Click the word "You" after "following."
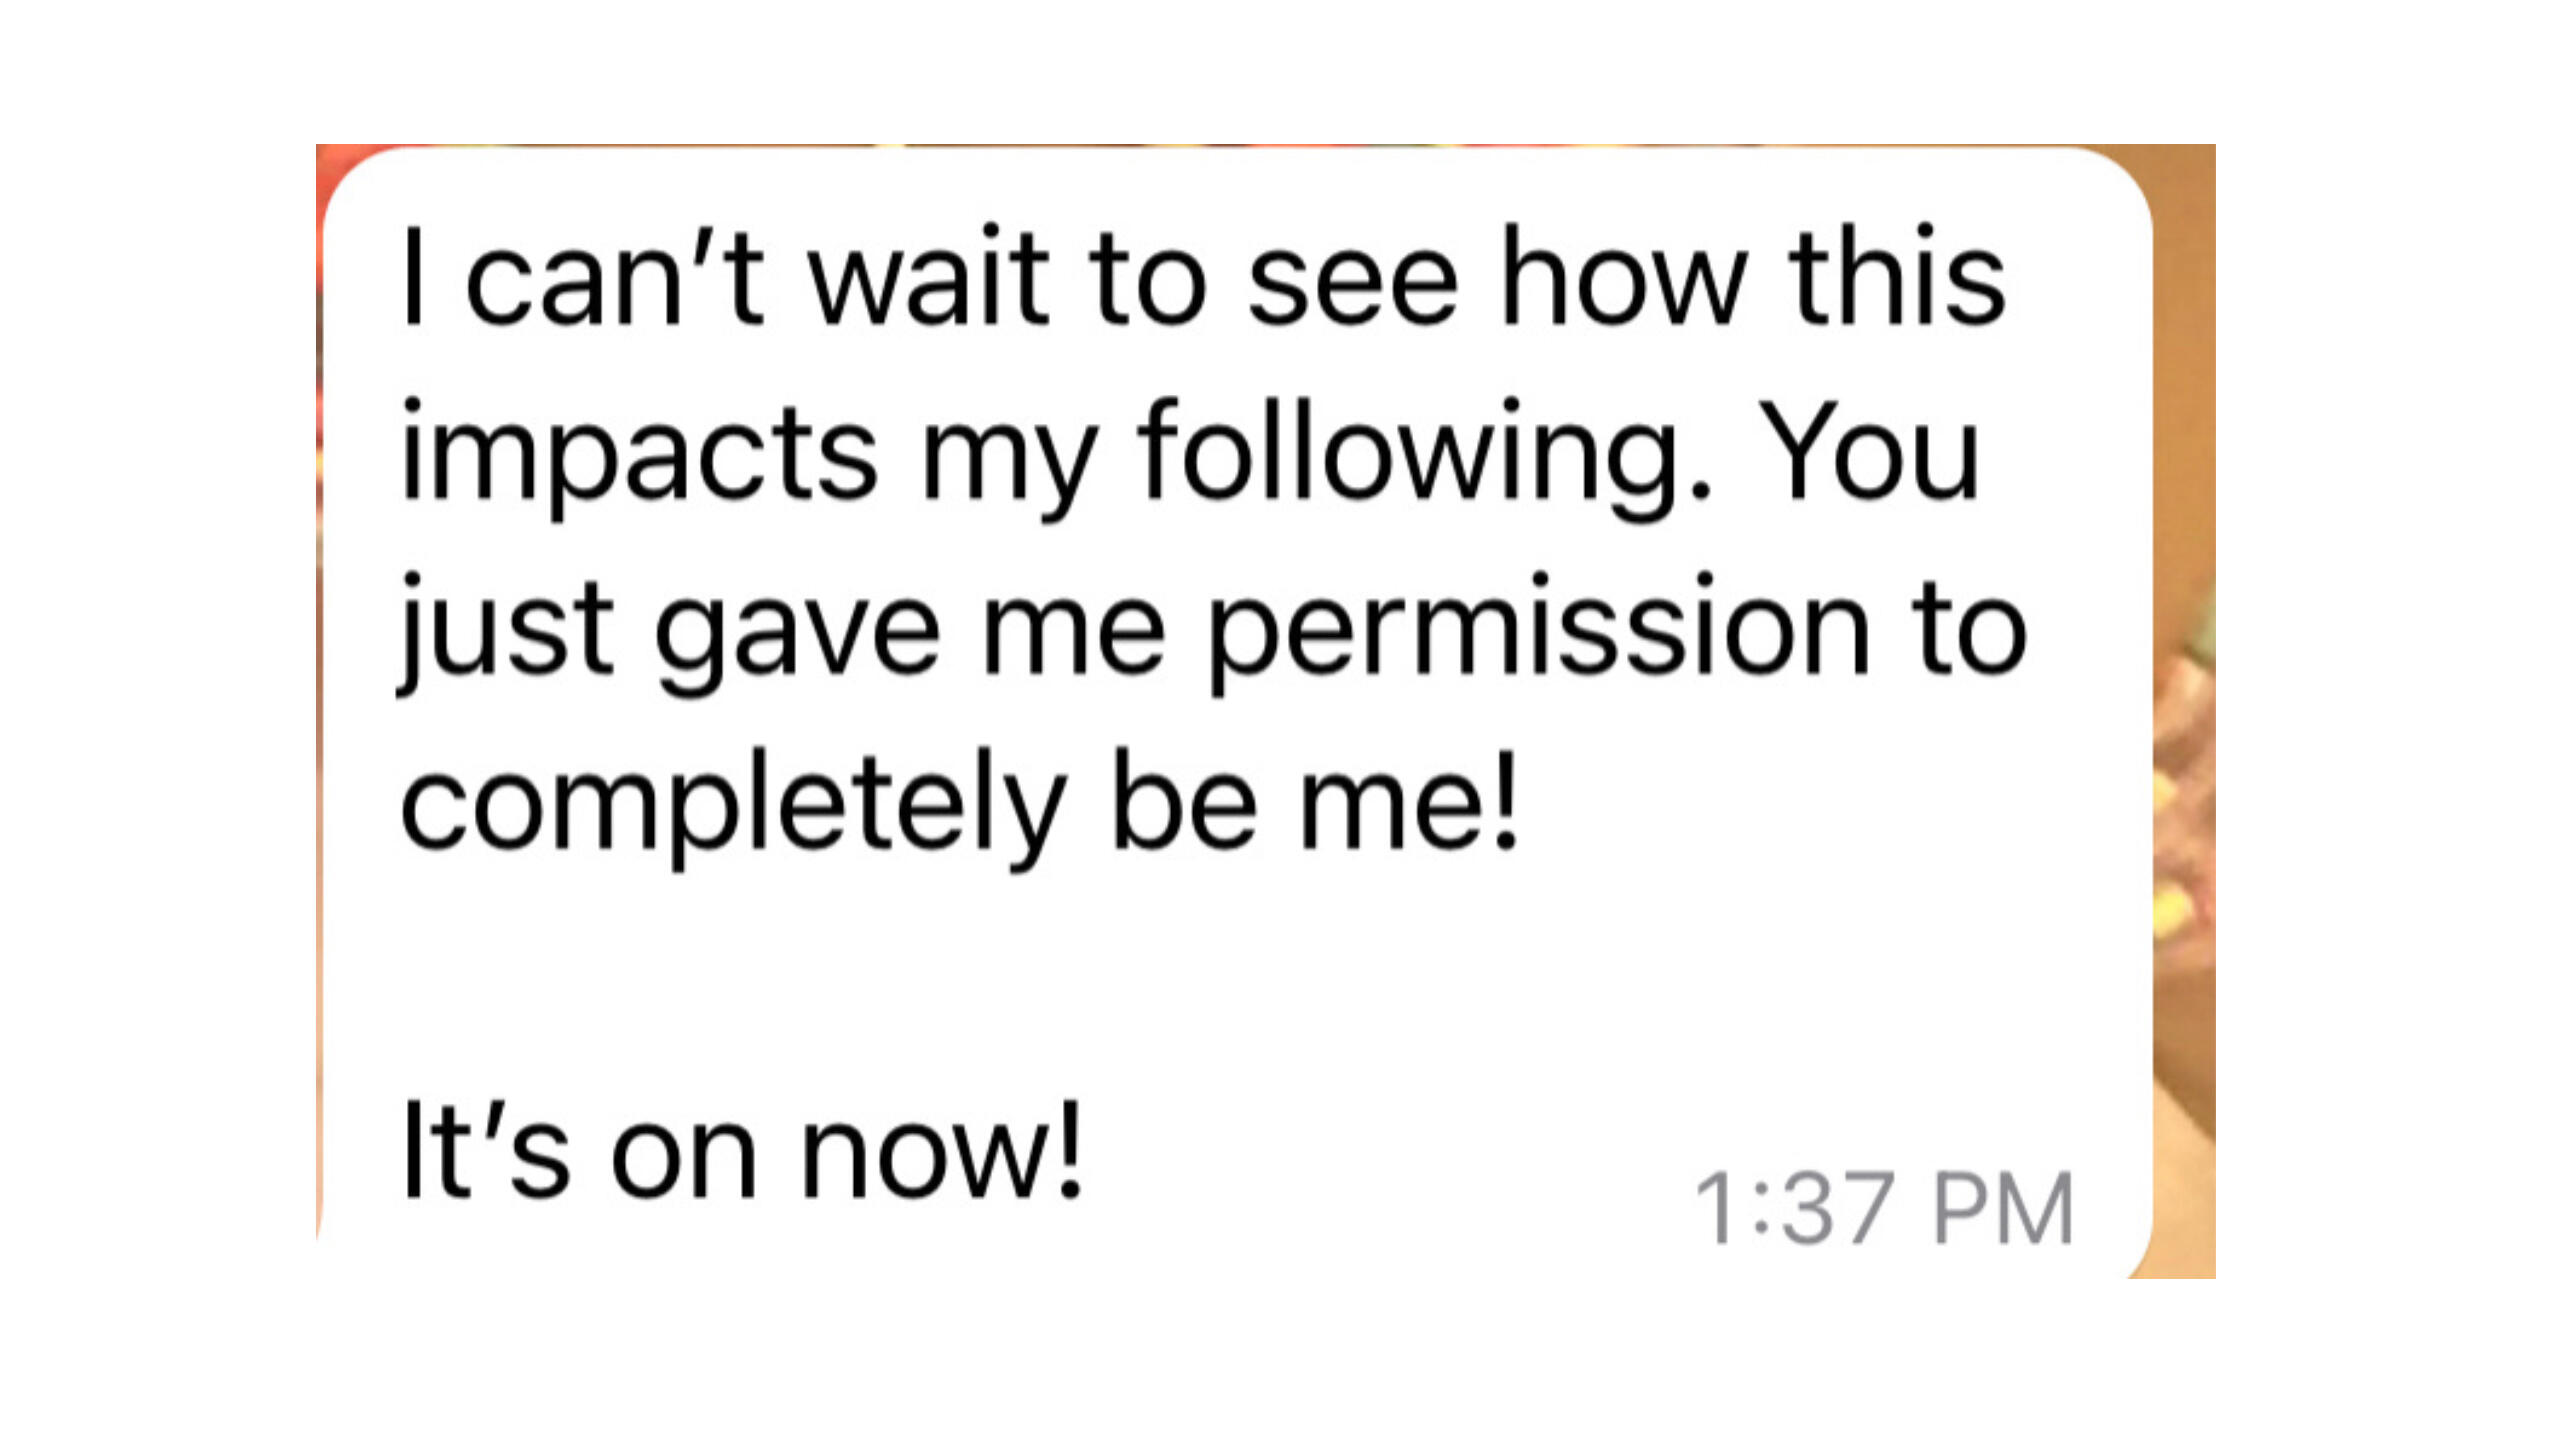Screen dimensions: 2560x1440 (x=1868, y=456)
